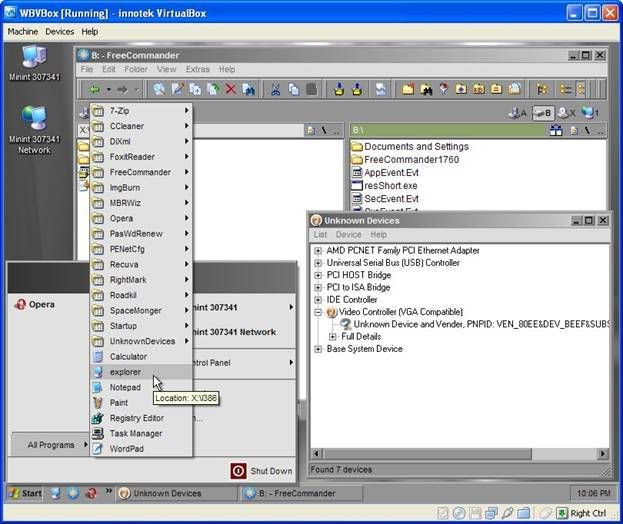Launch WordPad from programs menu

(141, 449)
